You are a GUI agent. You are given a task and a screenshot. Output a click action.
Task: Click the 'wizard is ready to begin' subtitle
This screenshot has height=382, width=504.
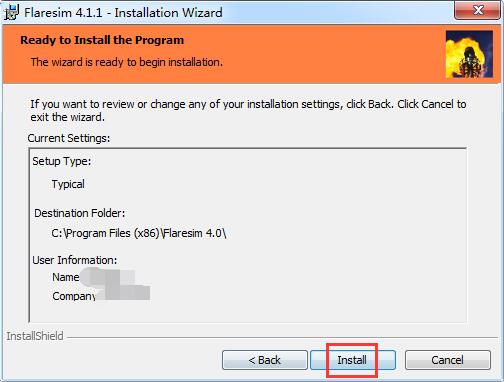click(127, 62)
